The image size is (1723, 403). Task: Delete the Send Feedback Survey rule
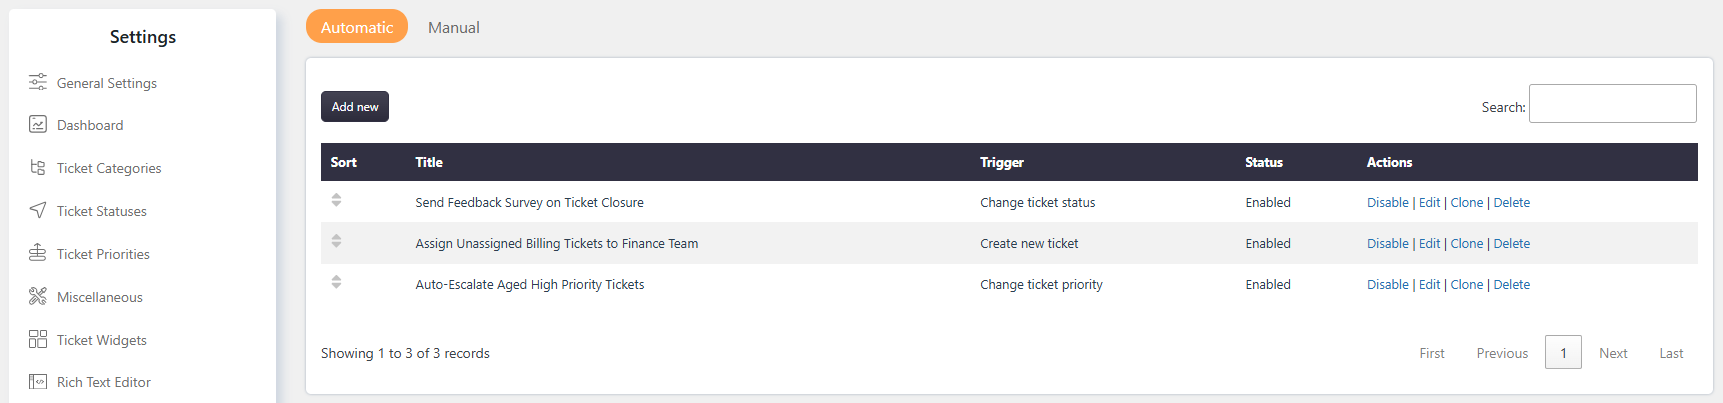pos(1511,202)
